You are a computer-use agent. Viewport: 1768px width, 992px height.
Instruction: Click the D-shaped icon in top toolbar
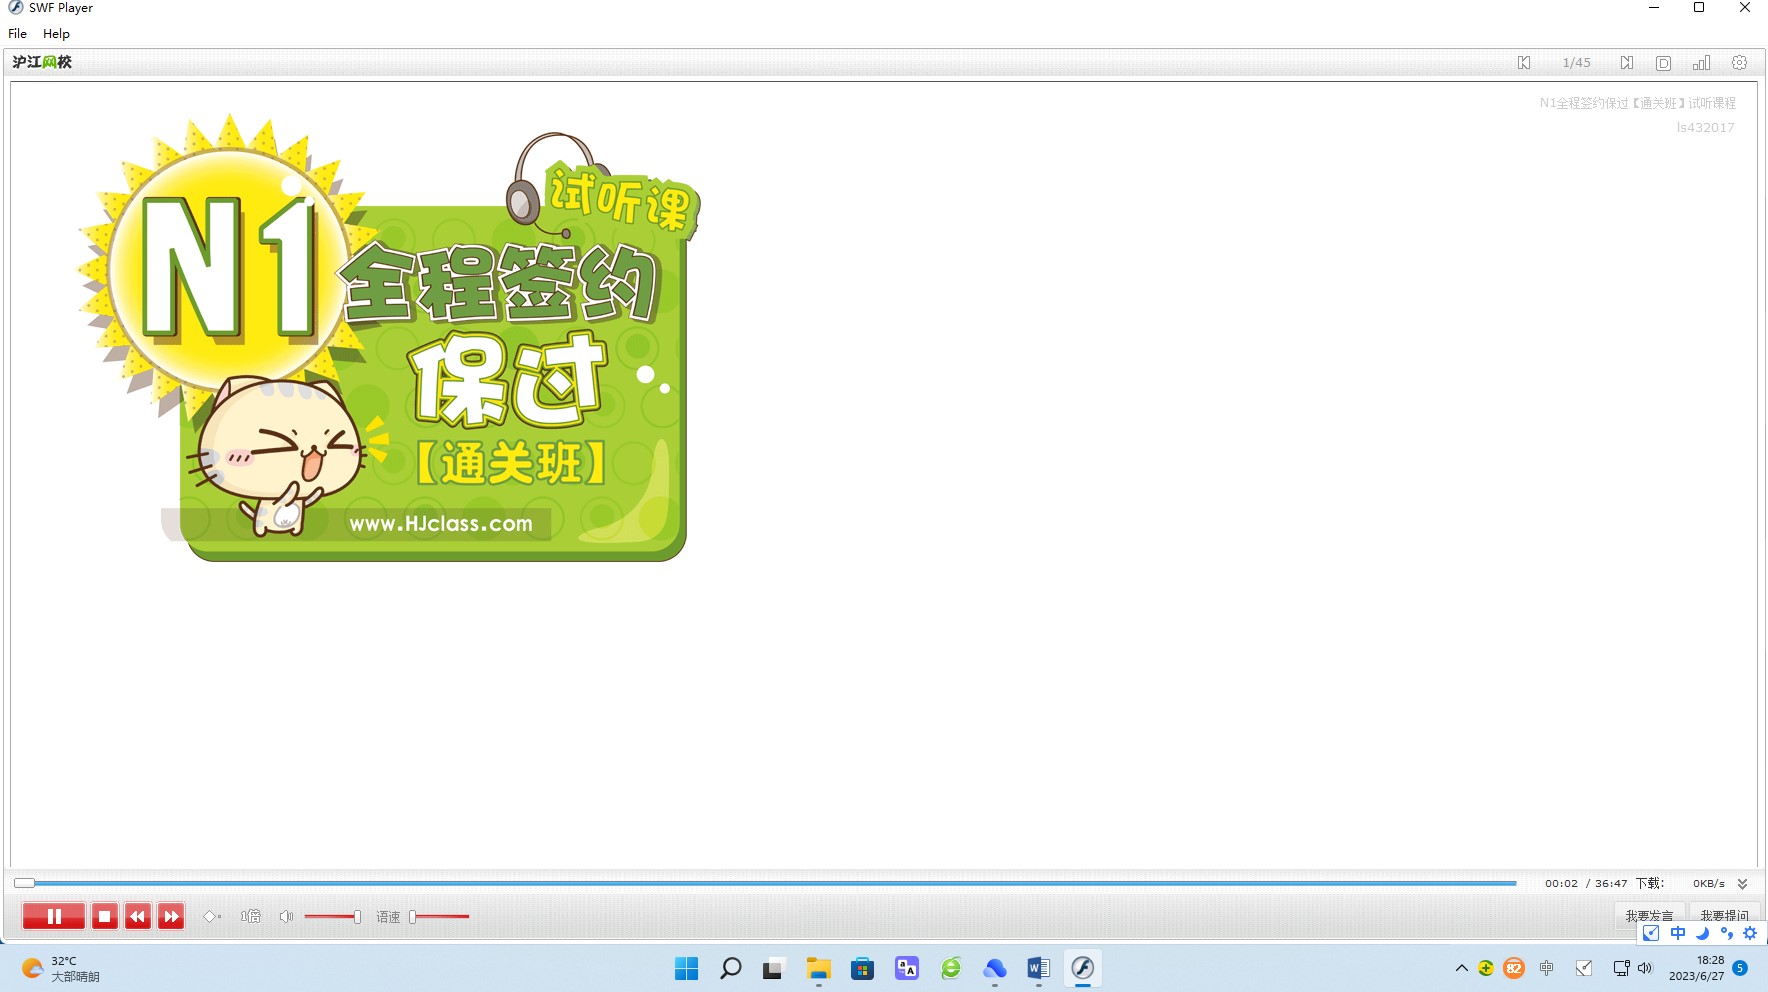click(1663, 63)
